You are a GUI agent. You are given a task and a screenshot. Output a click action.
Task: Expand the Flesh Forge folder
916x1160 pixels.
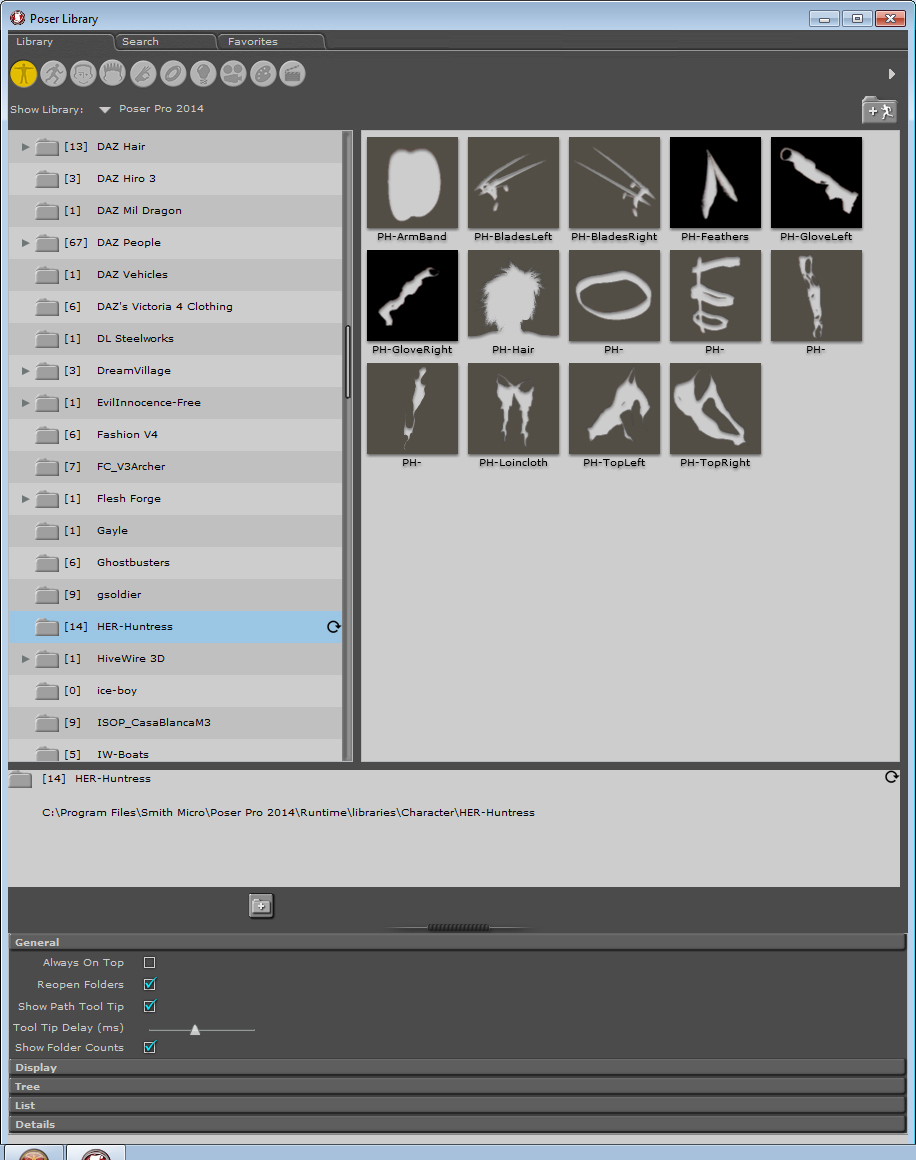(x=25, y=499)
